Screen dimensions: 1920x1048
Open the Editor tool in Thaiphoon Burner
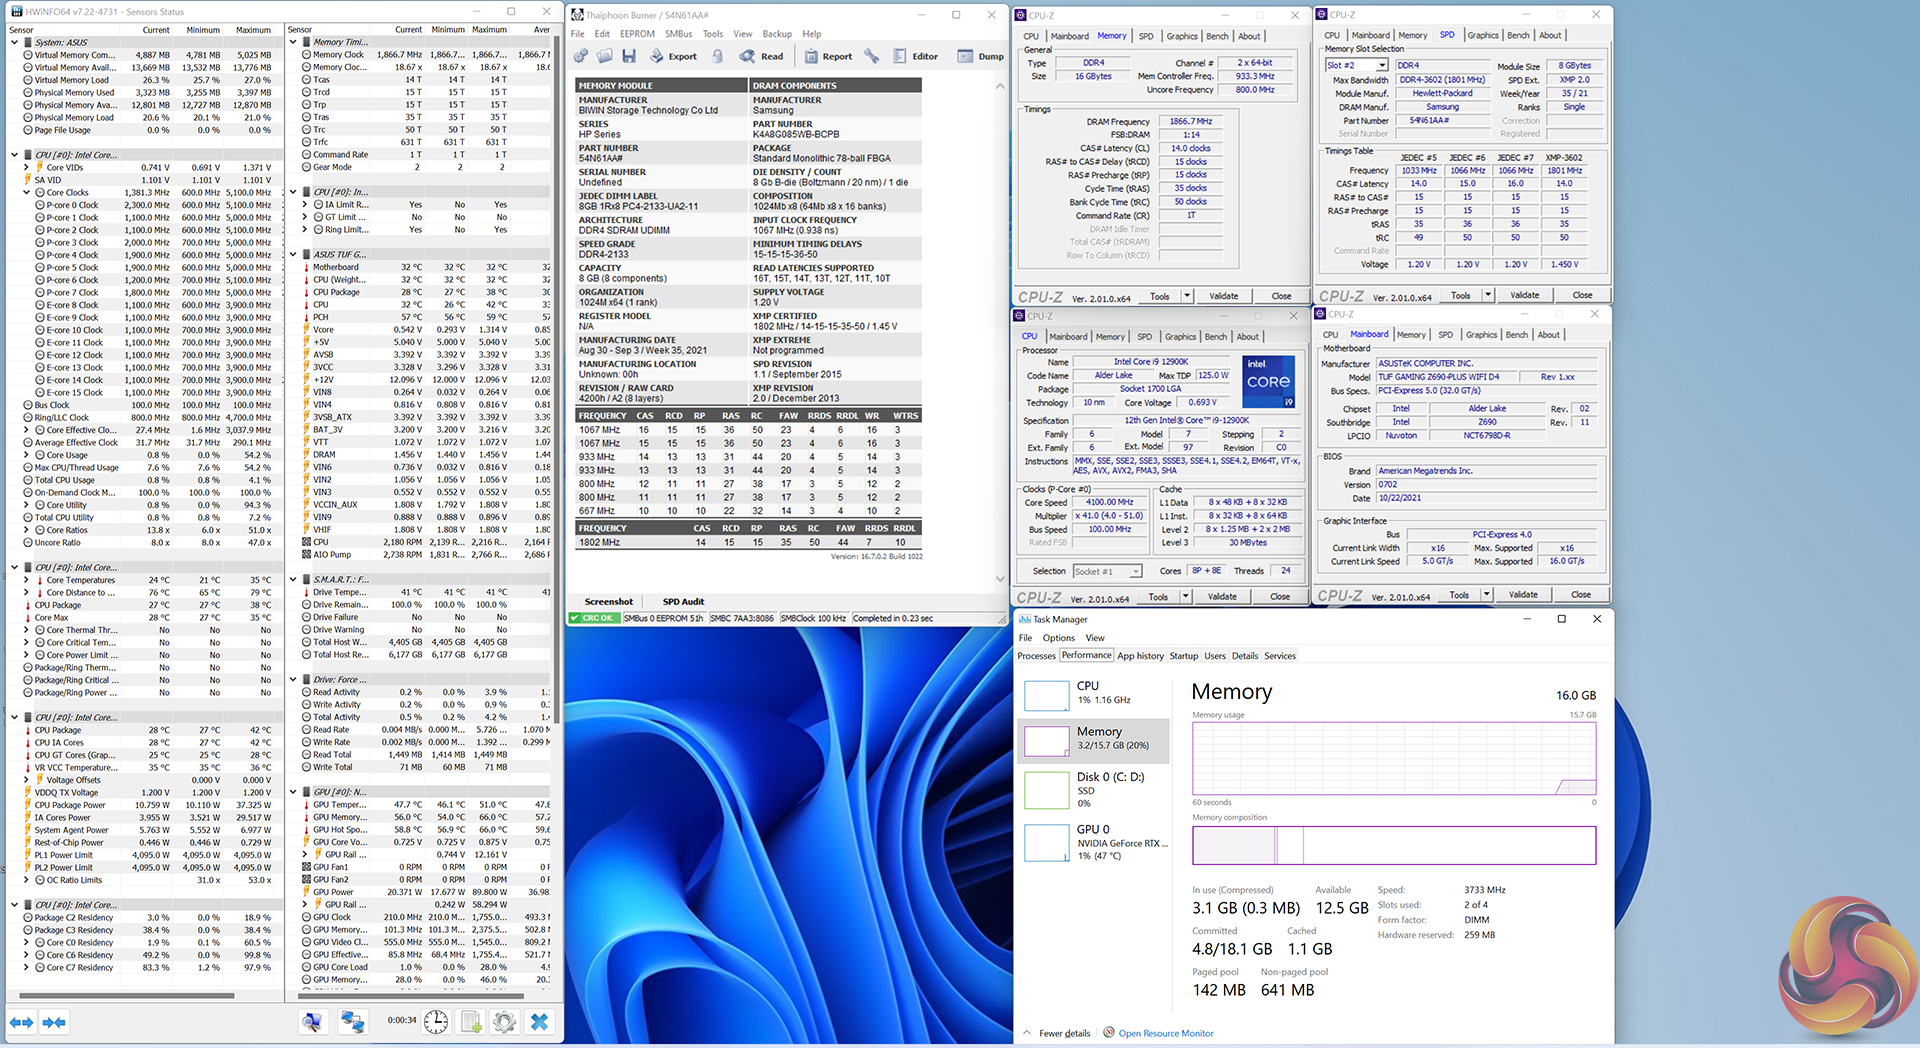click(x=915, y=57)
